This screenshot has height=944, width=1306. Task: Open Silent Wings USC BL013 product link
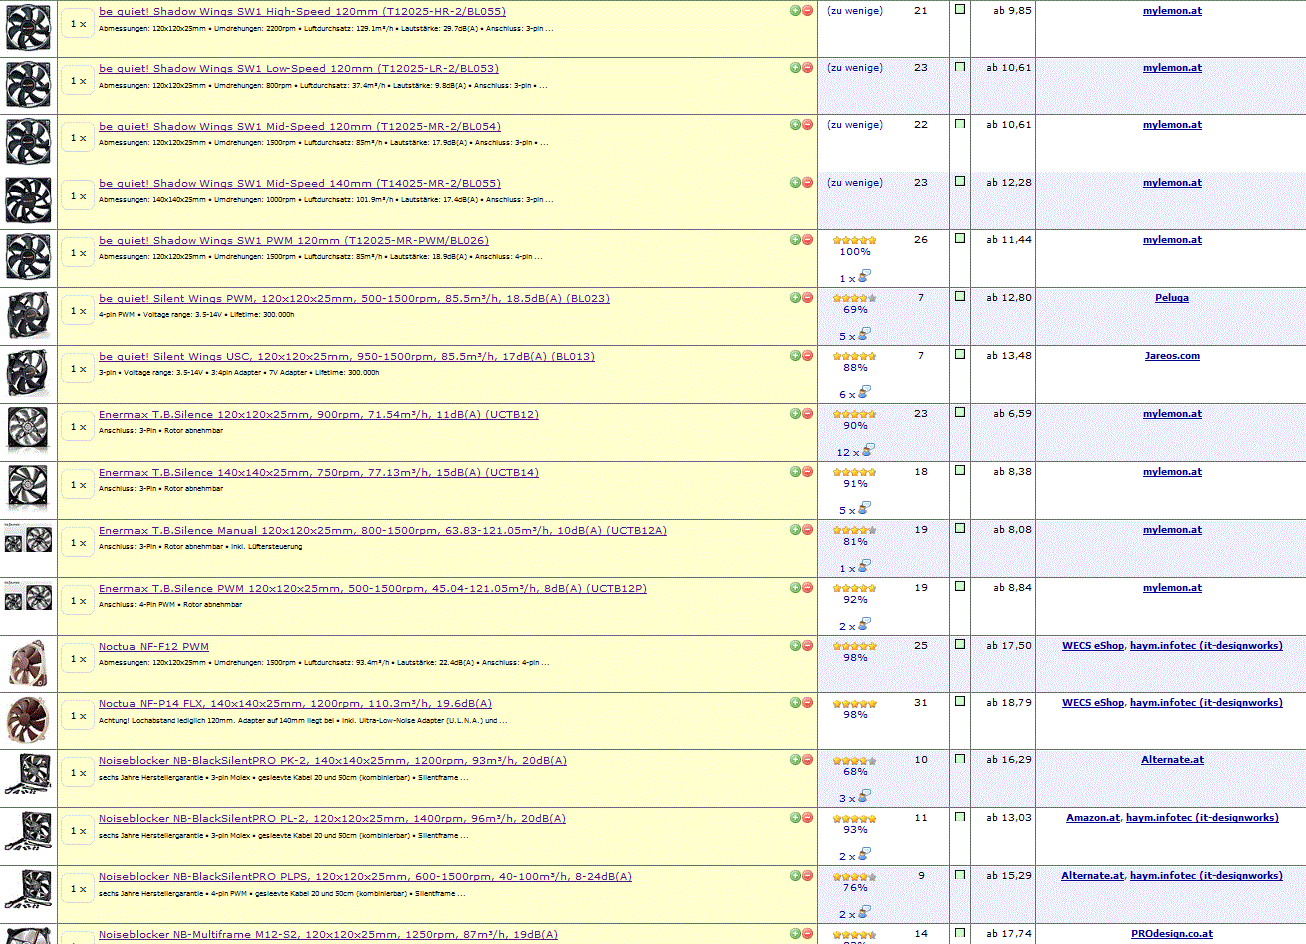[x=347, y=357]
